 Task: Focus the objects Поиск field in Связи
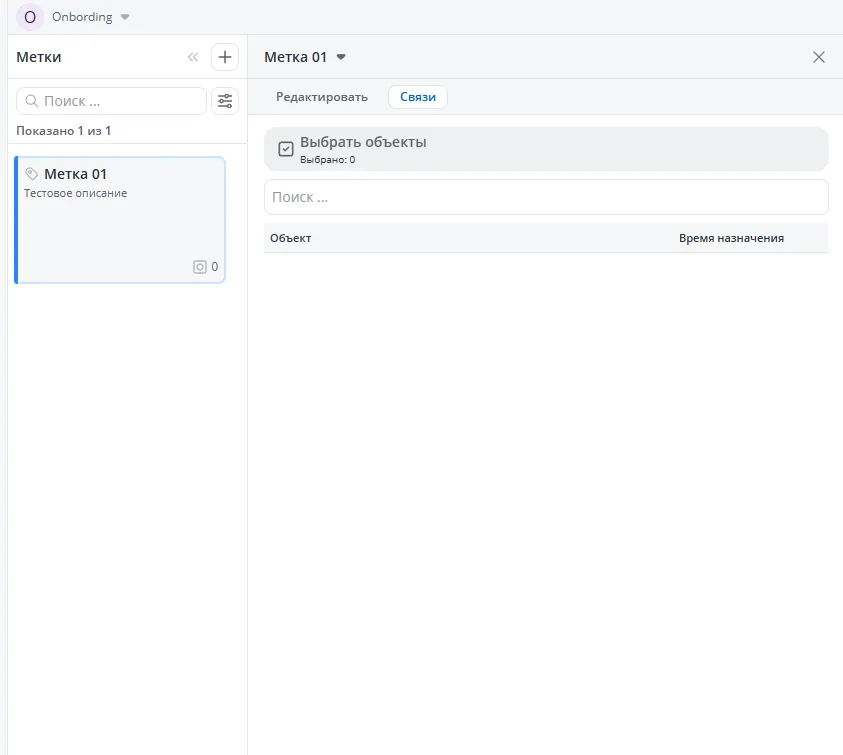[546, 197]
